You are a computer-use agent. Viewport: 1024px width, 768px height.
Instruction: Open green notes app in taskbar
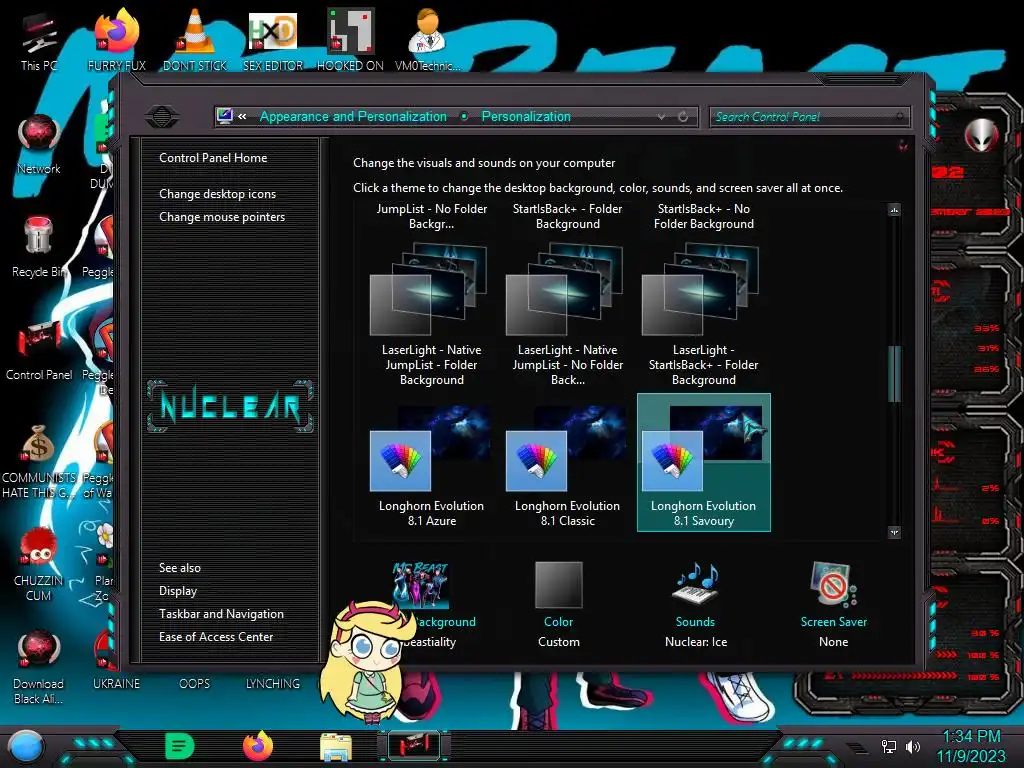[x=180, y=746]
